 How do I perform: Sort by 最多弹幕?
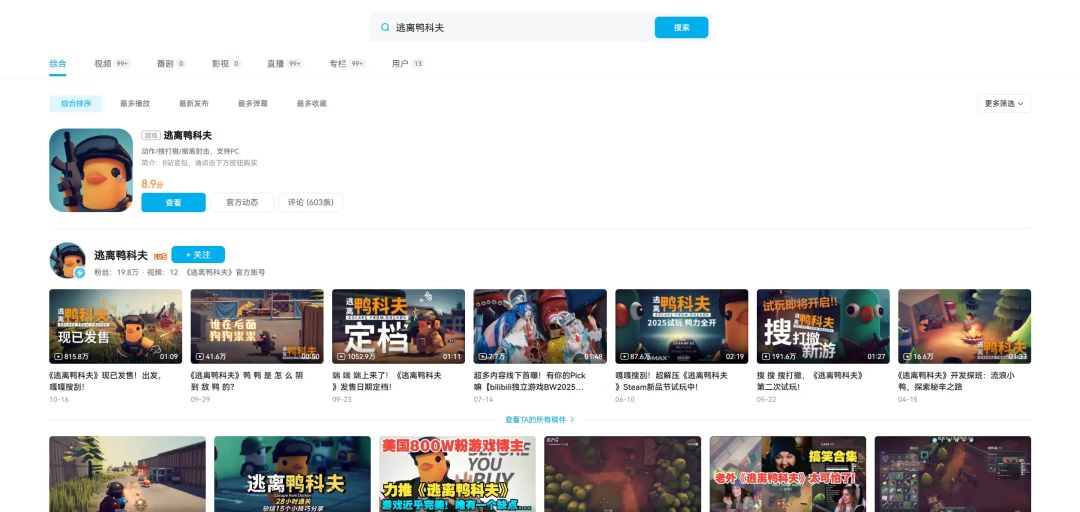click(253, 103)
